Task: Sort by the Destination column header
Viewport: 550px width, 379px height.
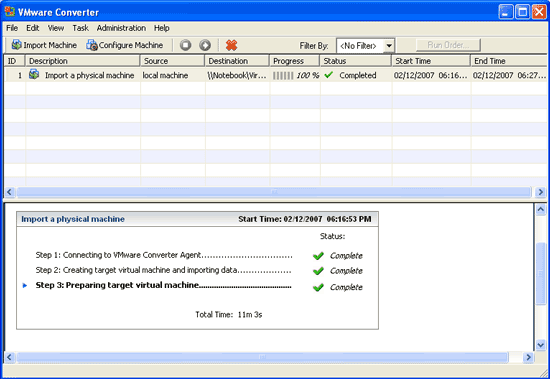Action: coord(237,61)
